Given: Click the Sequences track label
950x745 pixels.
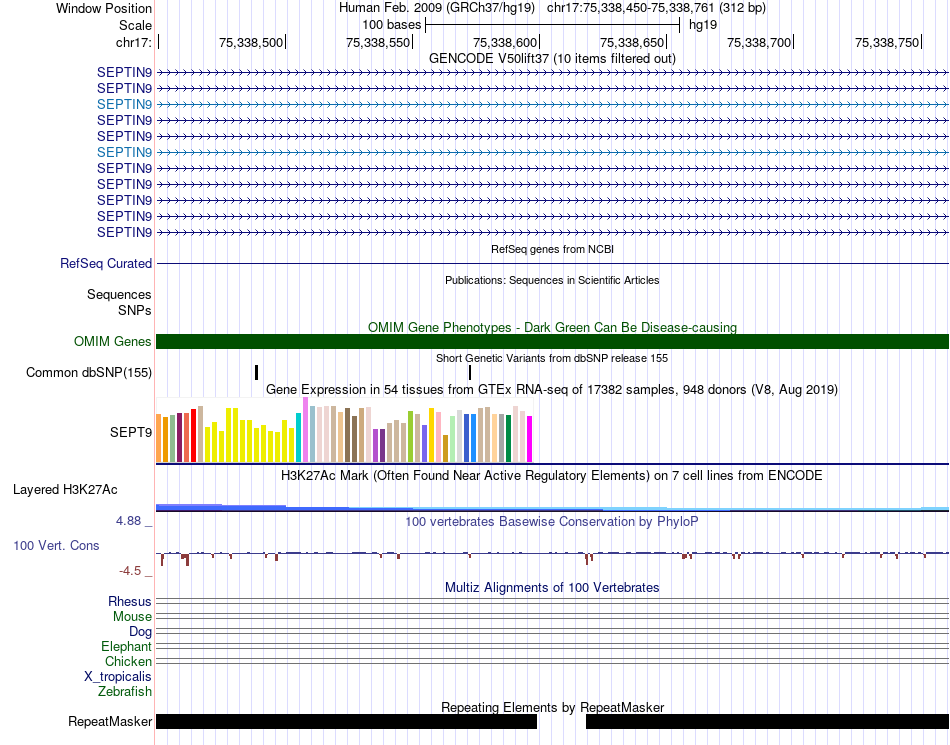Looking at the screenshot, I should (119, 294).
